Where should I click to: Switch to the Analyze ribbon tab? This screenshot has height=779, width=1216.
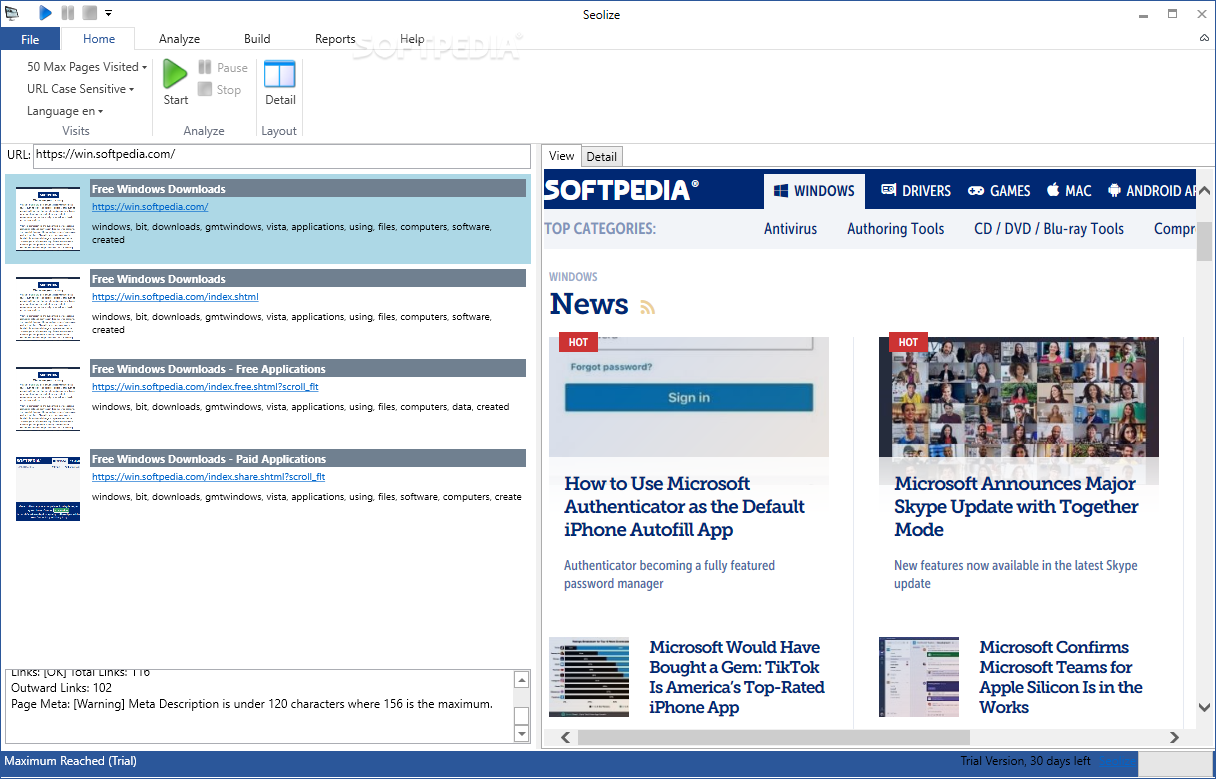(180, 39)
